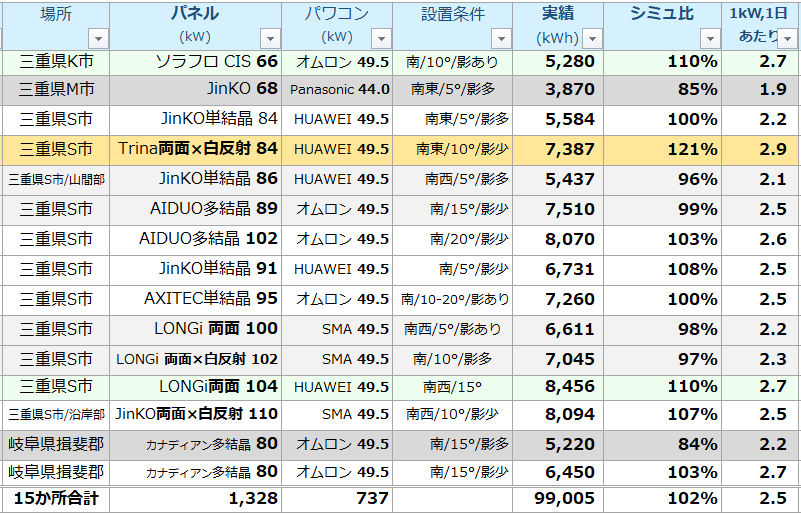
Task: Select the LONGi 両面 100 panel cell
Action: click(196, 329)
